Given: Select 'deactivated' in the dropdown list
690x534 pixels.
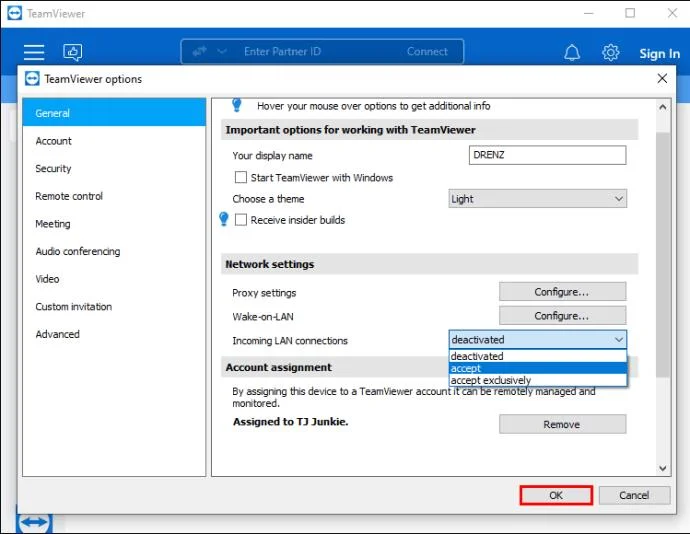Looking at the screenshot, I should pos(538,356).
